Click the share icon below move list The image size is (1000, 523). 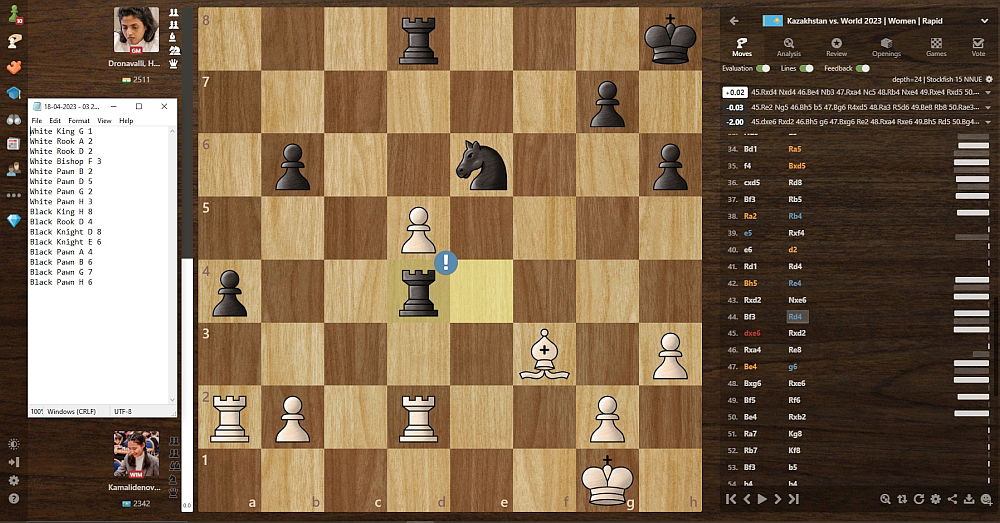pos(952,498)
